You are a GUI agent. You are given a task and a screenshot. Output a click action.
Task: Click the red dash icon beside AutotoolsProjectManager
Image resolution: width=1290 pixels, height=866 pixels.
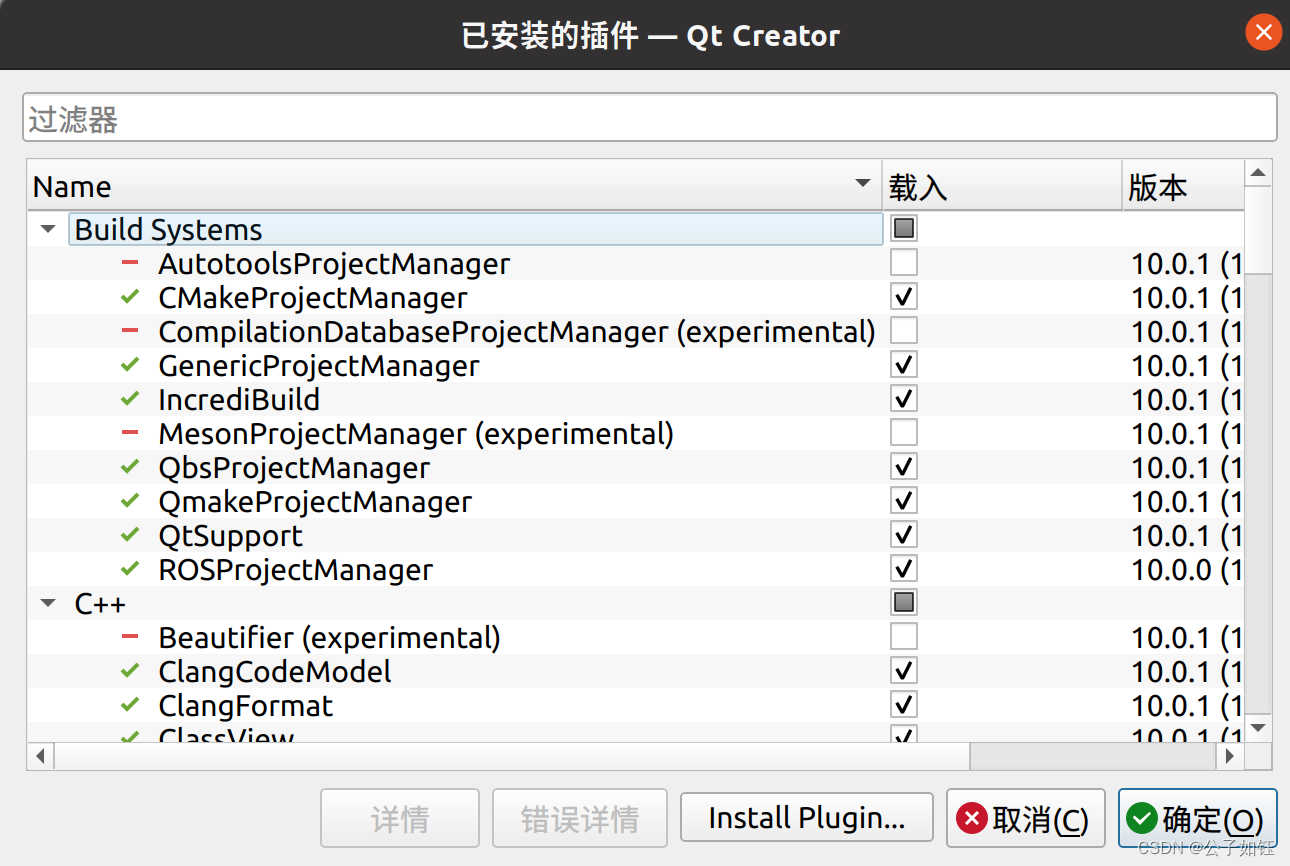coord(129,263)
